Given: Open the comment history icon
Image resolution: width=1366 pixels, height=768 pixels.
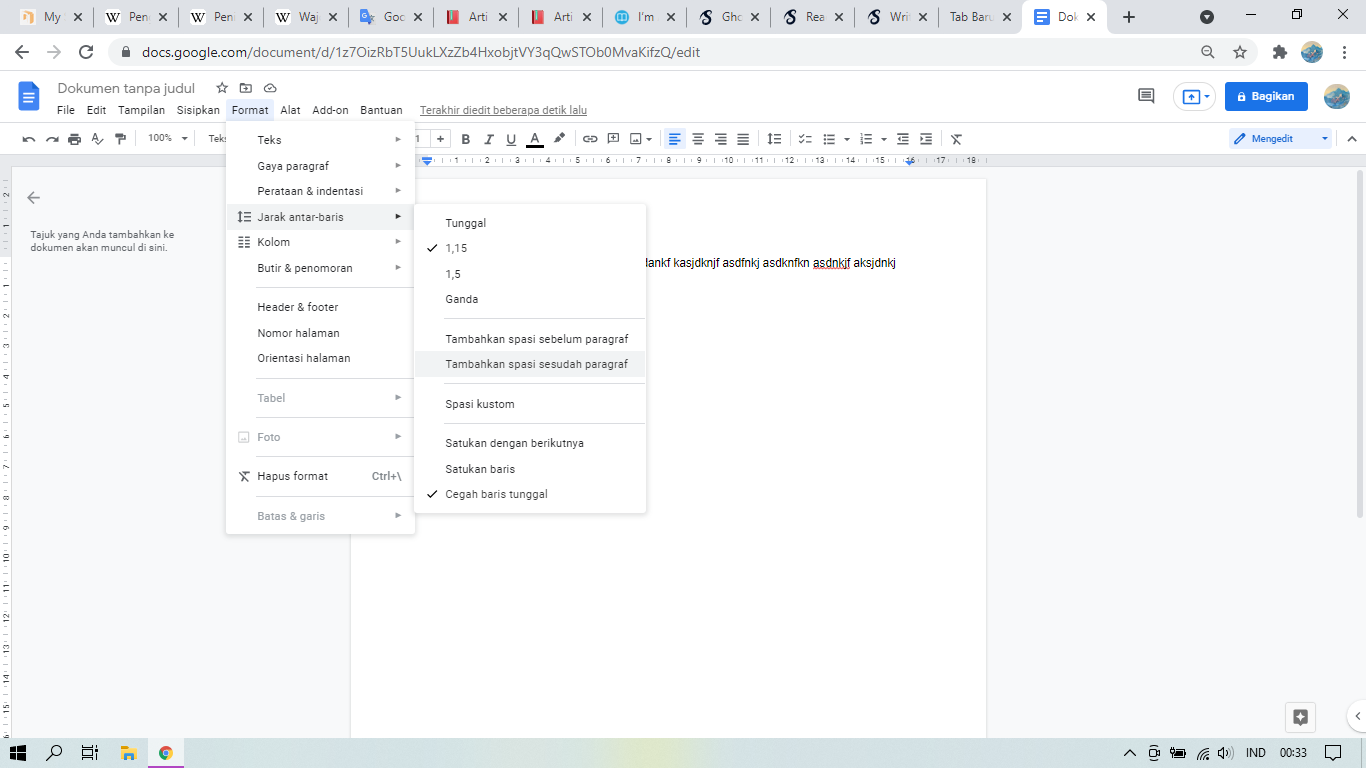Looking at the screenshot, I should pos(1146,96).
